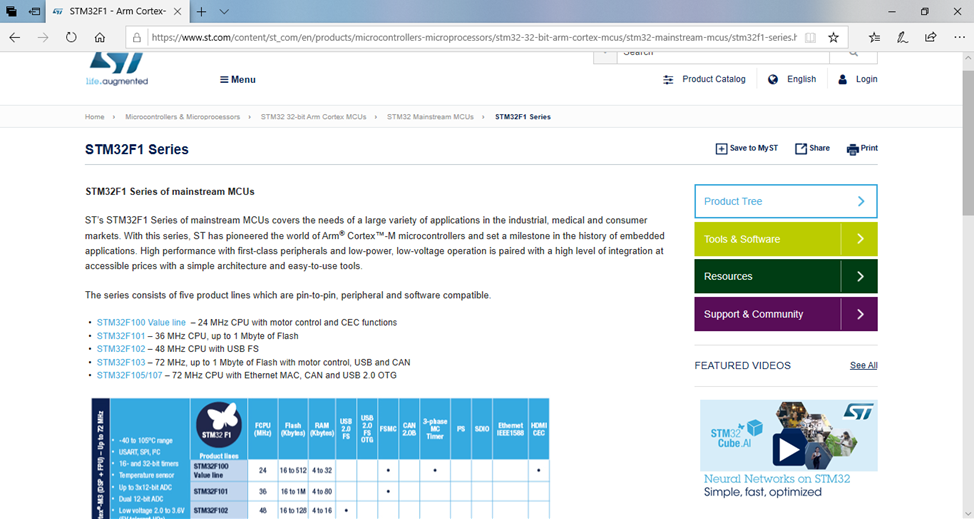Expand the Support & Community section

point(786,314)
